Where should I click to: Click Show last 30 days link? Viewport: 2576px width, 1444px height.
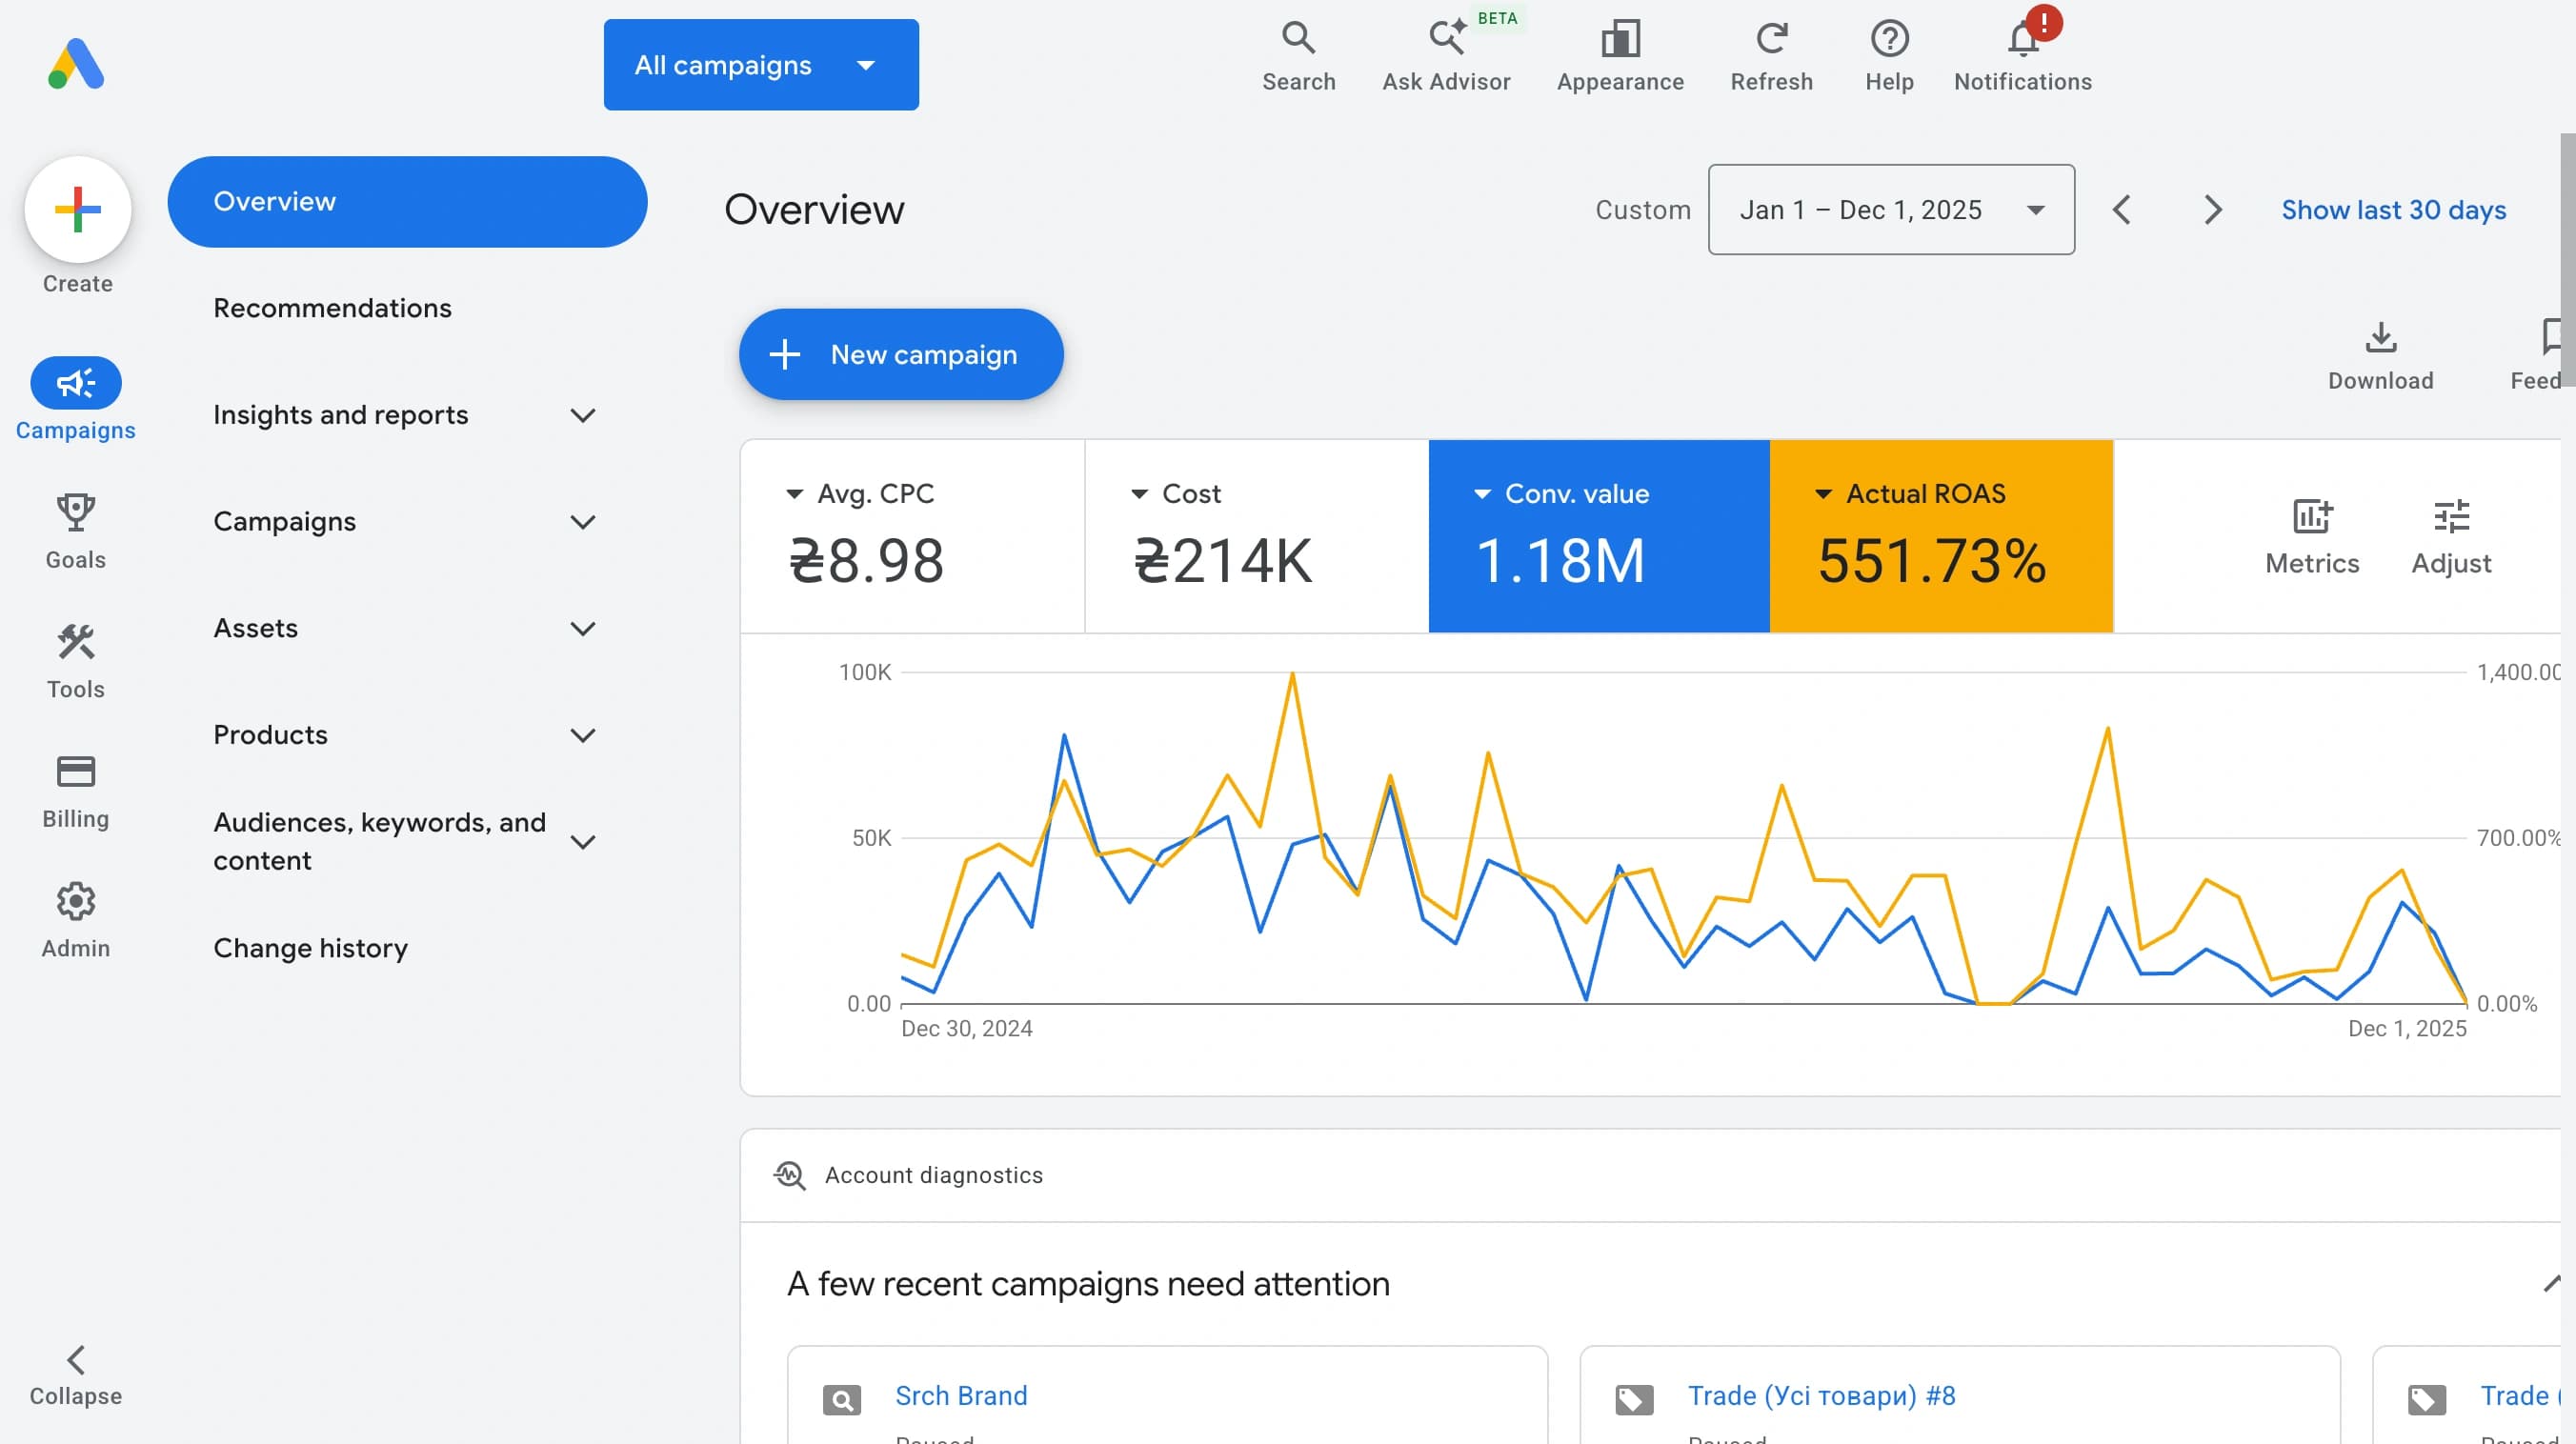pyautogui.click(x=2393, y=210)
